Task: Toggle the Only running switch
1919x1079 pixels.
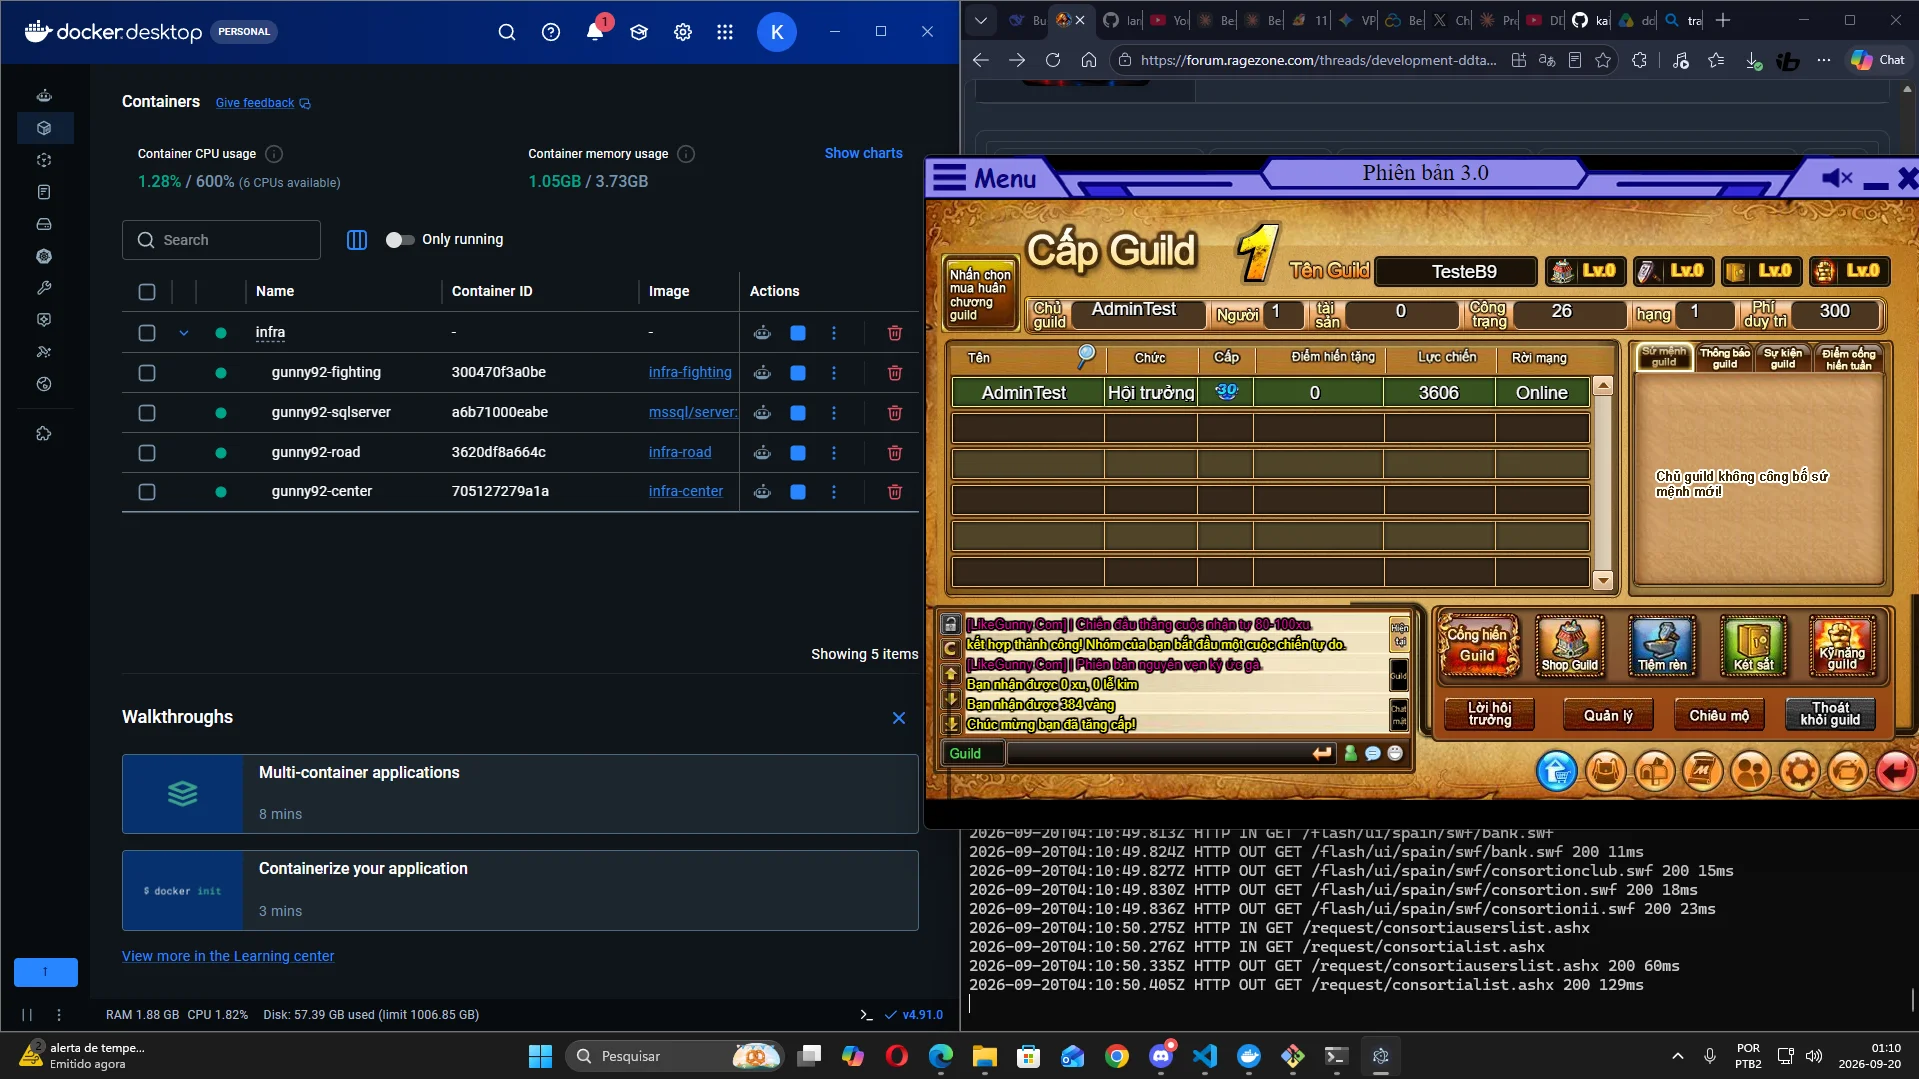Action: click(400, 240)
